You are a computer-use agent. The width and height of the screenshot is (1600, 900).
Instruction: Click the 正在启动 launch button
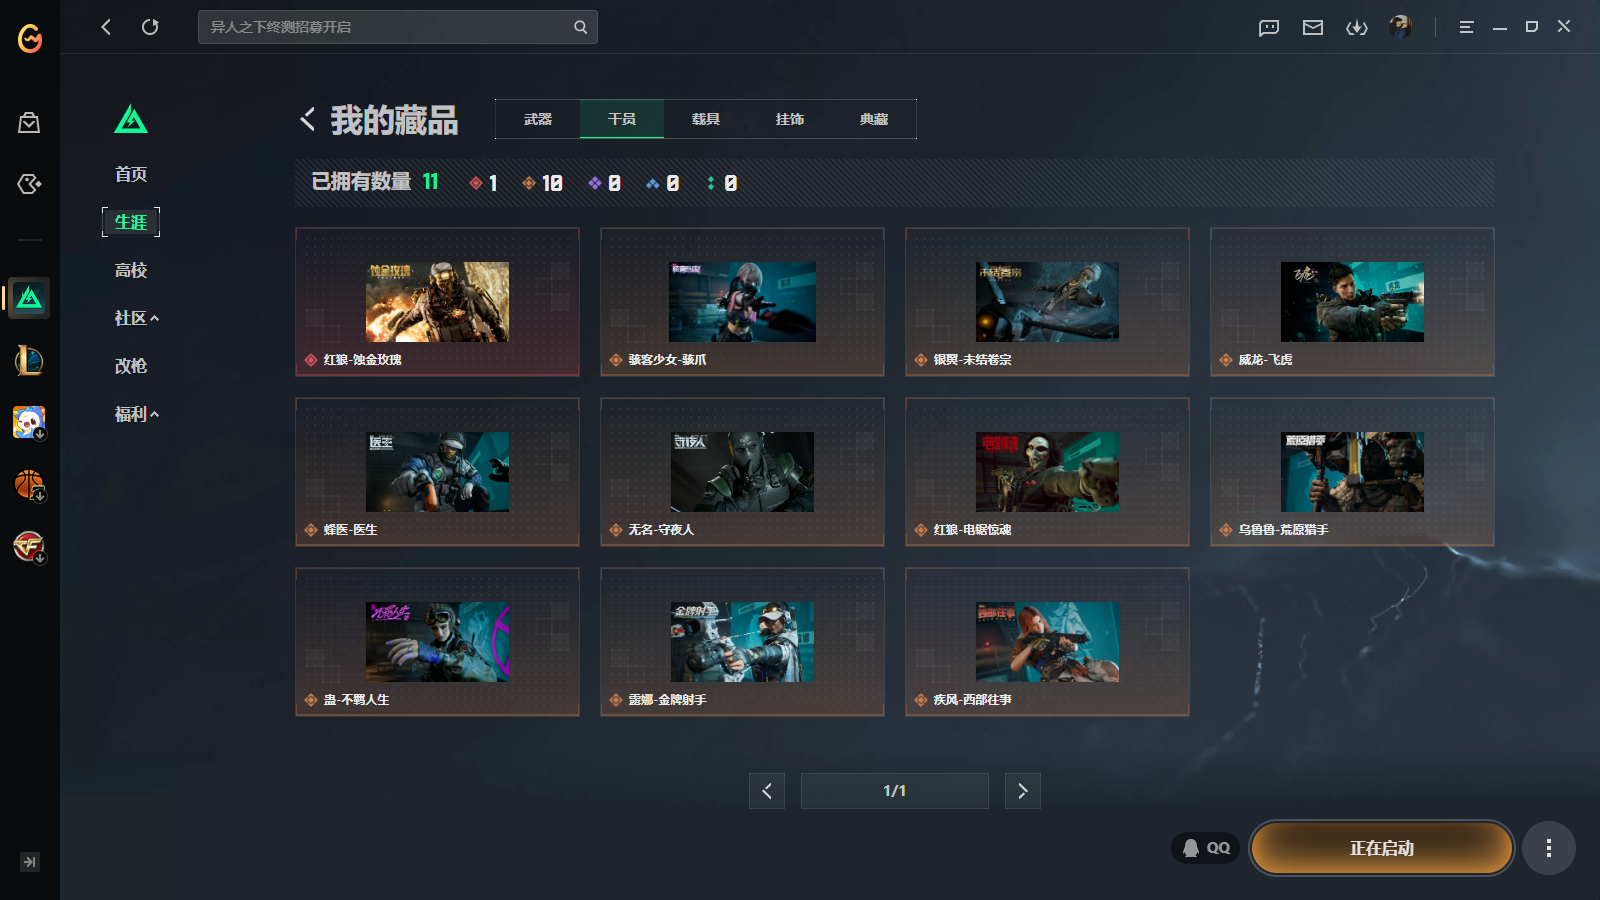(1382, 848)
